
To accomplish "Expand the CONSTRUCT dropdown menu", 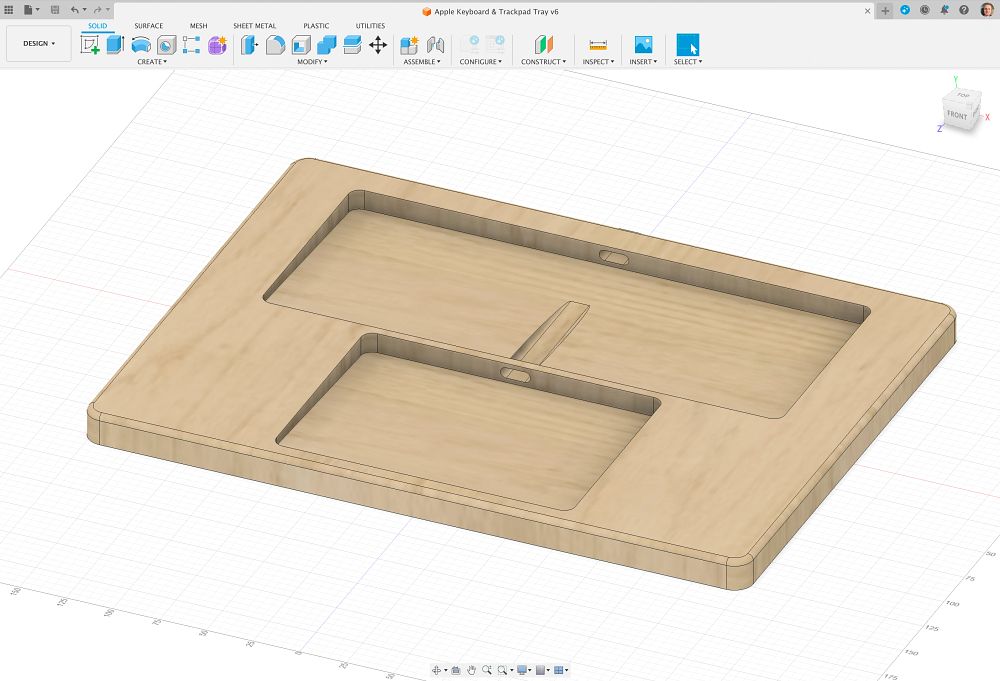I will tap(543, 62).
